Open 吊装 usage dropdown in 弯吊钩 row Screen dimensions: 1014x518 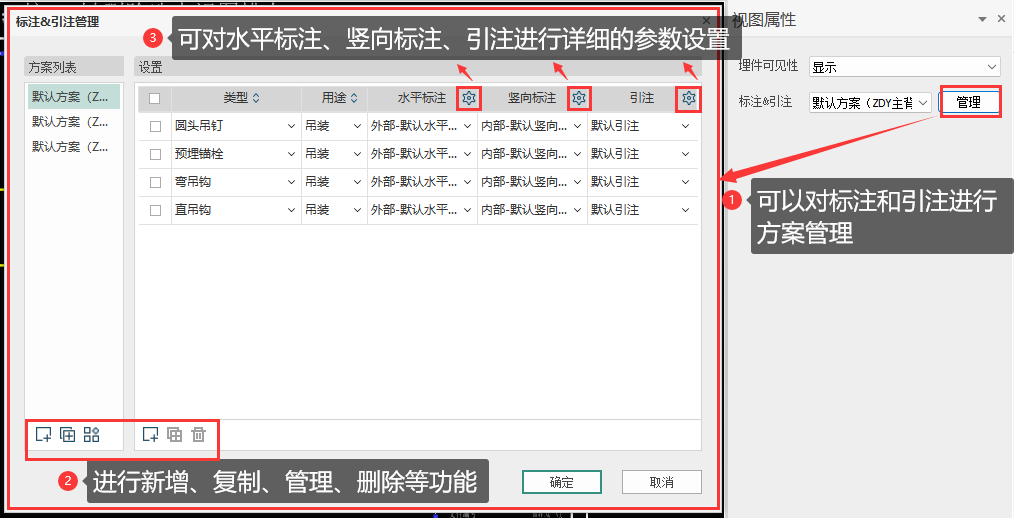(x=357, y=182)
